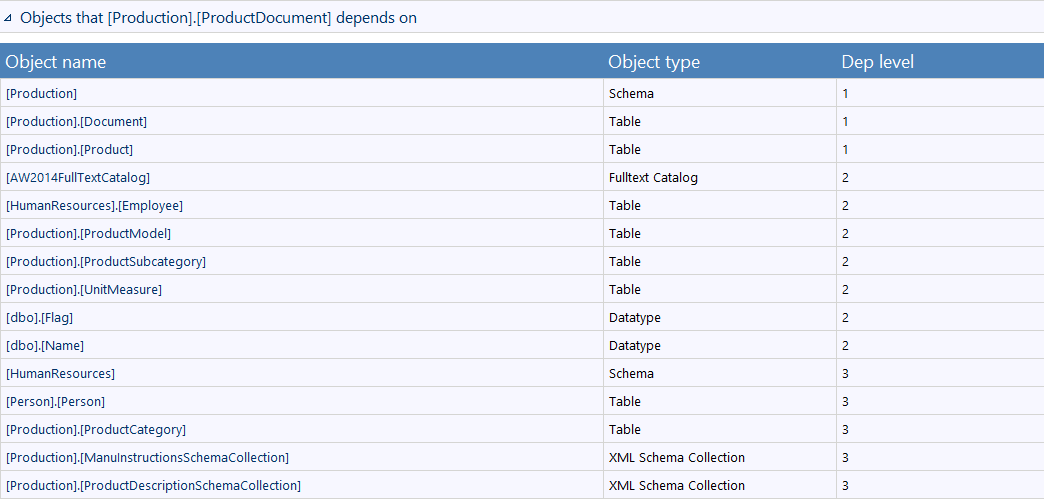The width and height of the screenshot is (1044, 499).
Task: Open the [Person].[Person] table link
Action: [55, 402]
